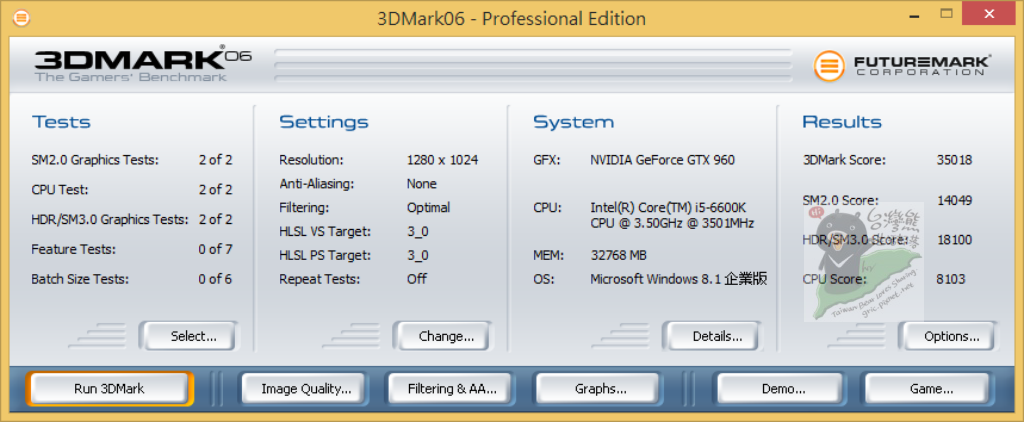Start the Game mode
1024x422 pixels.
coord(930,389)
